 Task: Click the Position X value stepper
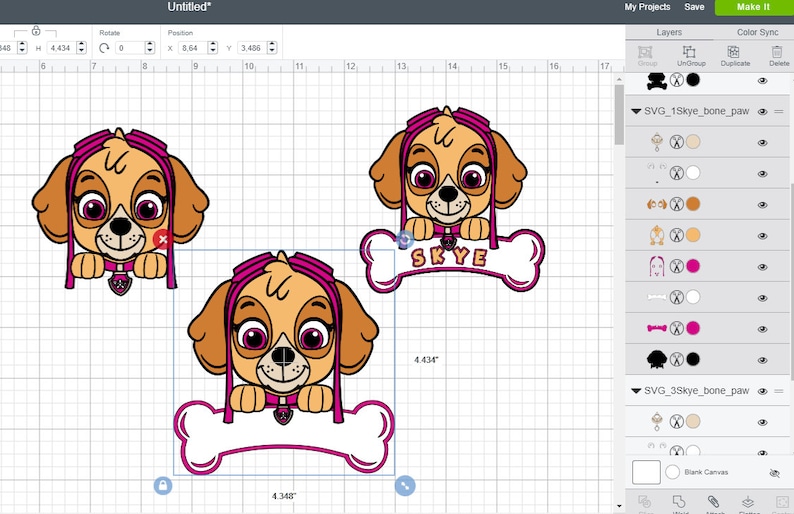coord(213,48)
